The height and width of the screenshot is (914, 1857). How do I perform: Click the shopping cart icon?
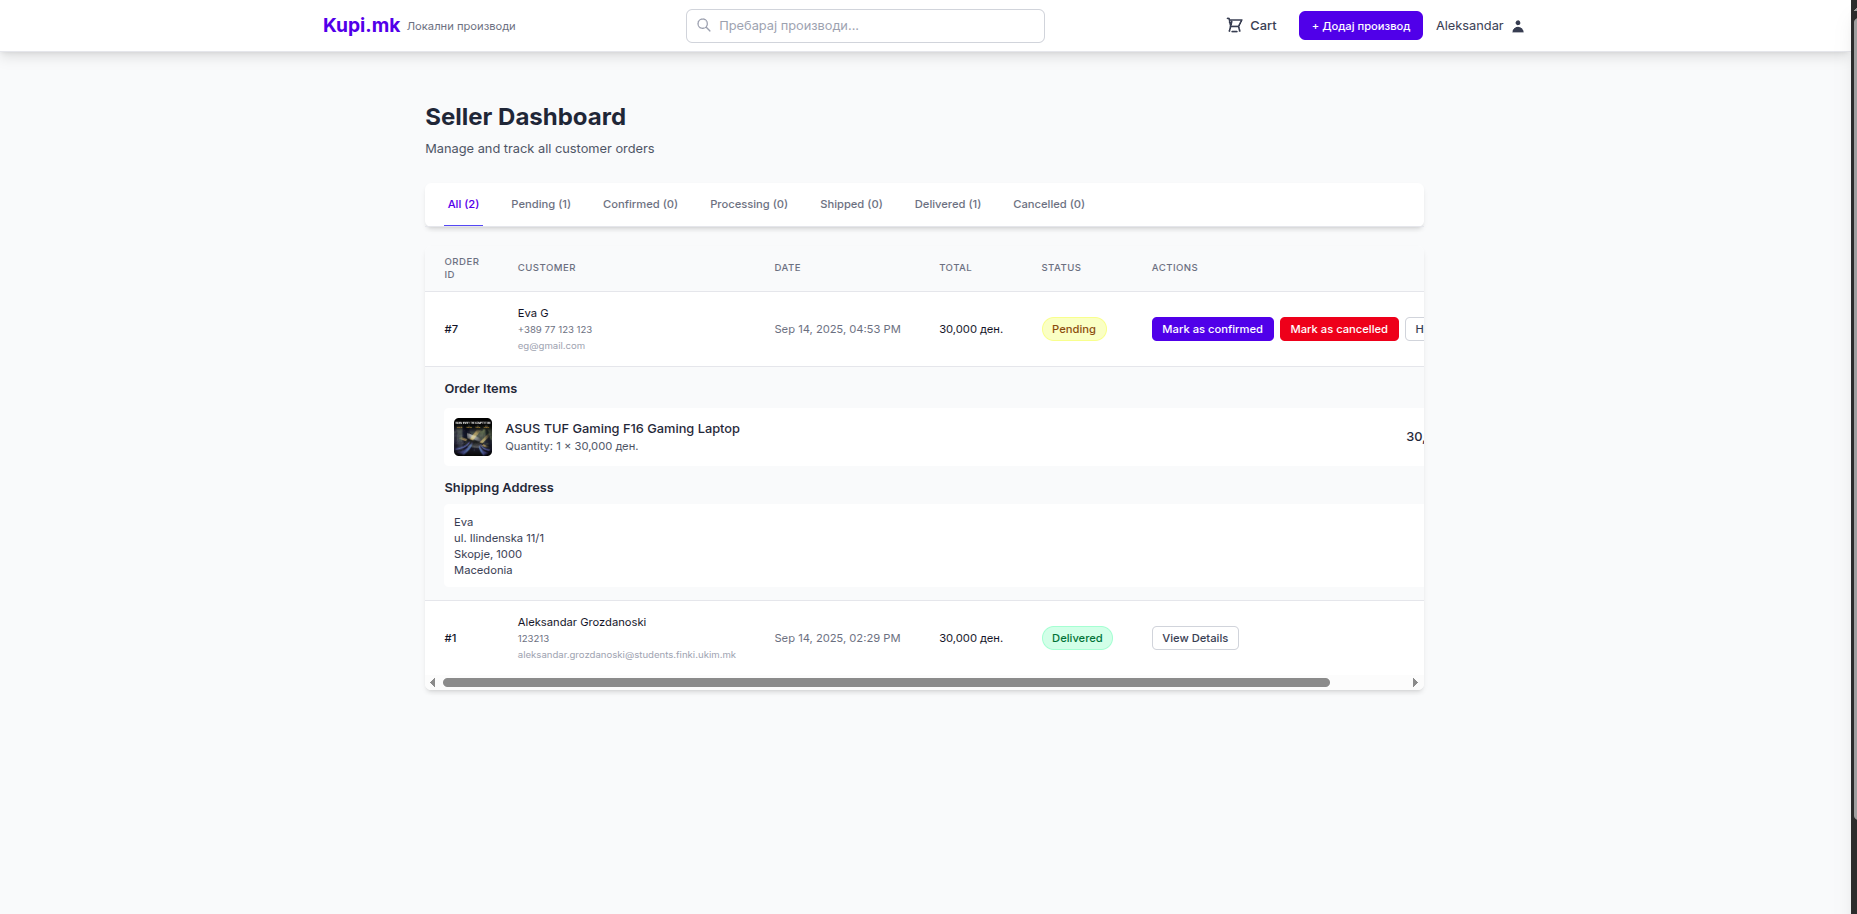[1234, 26]
